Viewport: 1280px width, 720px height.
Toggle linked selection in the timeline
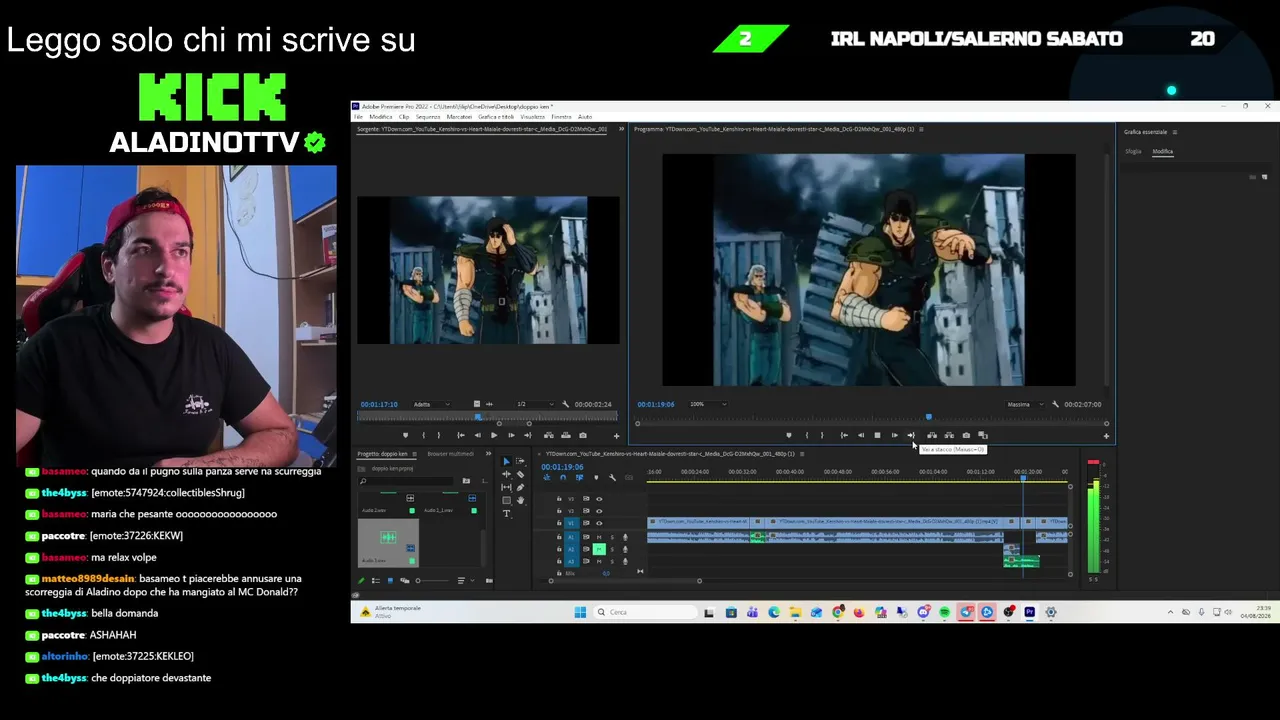click(x=579, y=478)
